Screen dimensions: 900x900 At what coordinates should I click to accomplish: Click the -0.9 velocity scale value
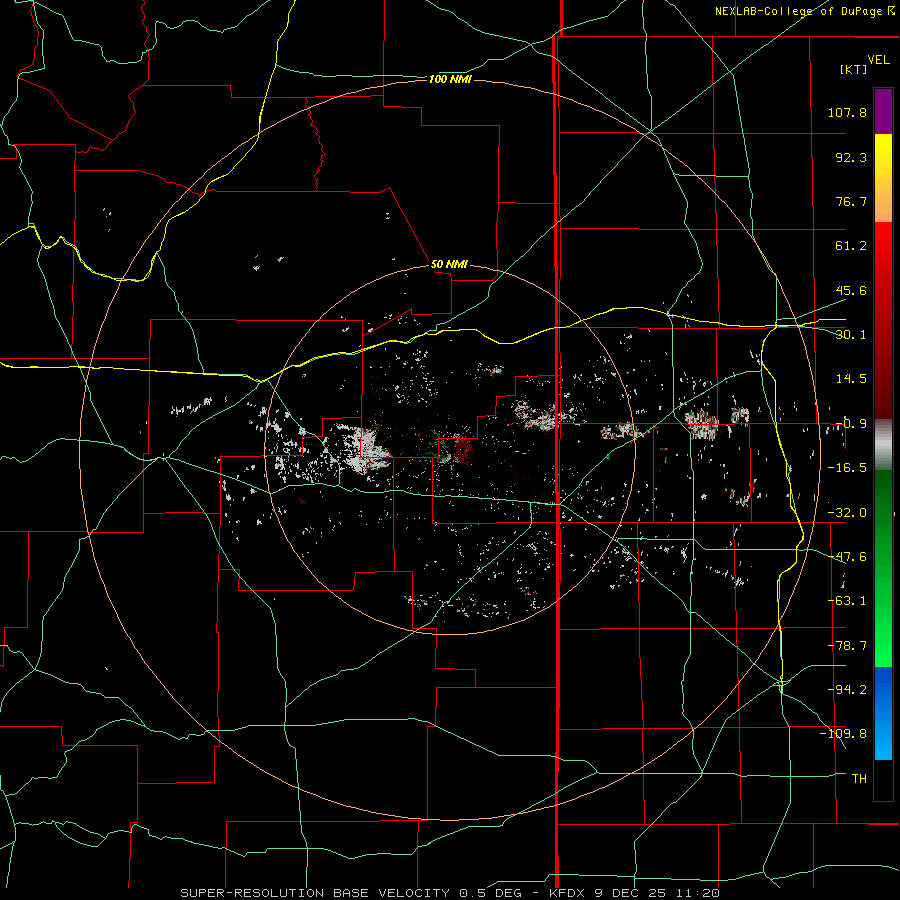pos(851,424)
